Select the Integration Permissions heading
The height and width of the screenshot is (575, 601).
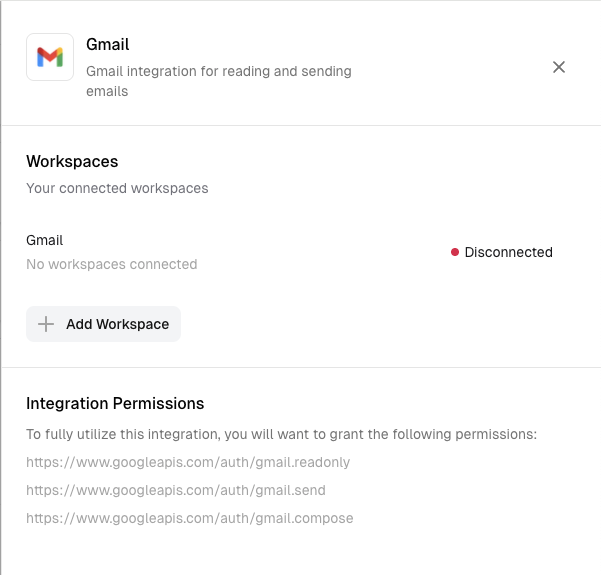point(115,403)
